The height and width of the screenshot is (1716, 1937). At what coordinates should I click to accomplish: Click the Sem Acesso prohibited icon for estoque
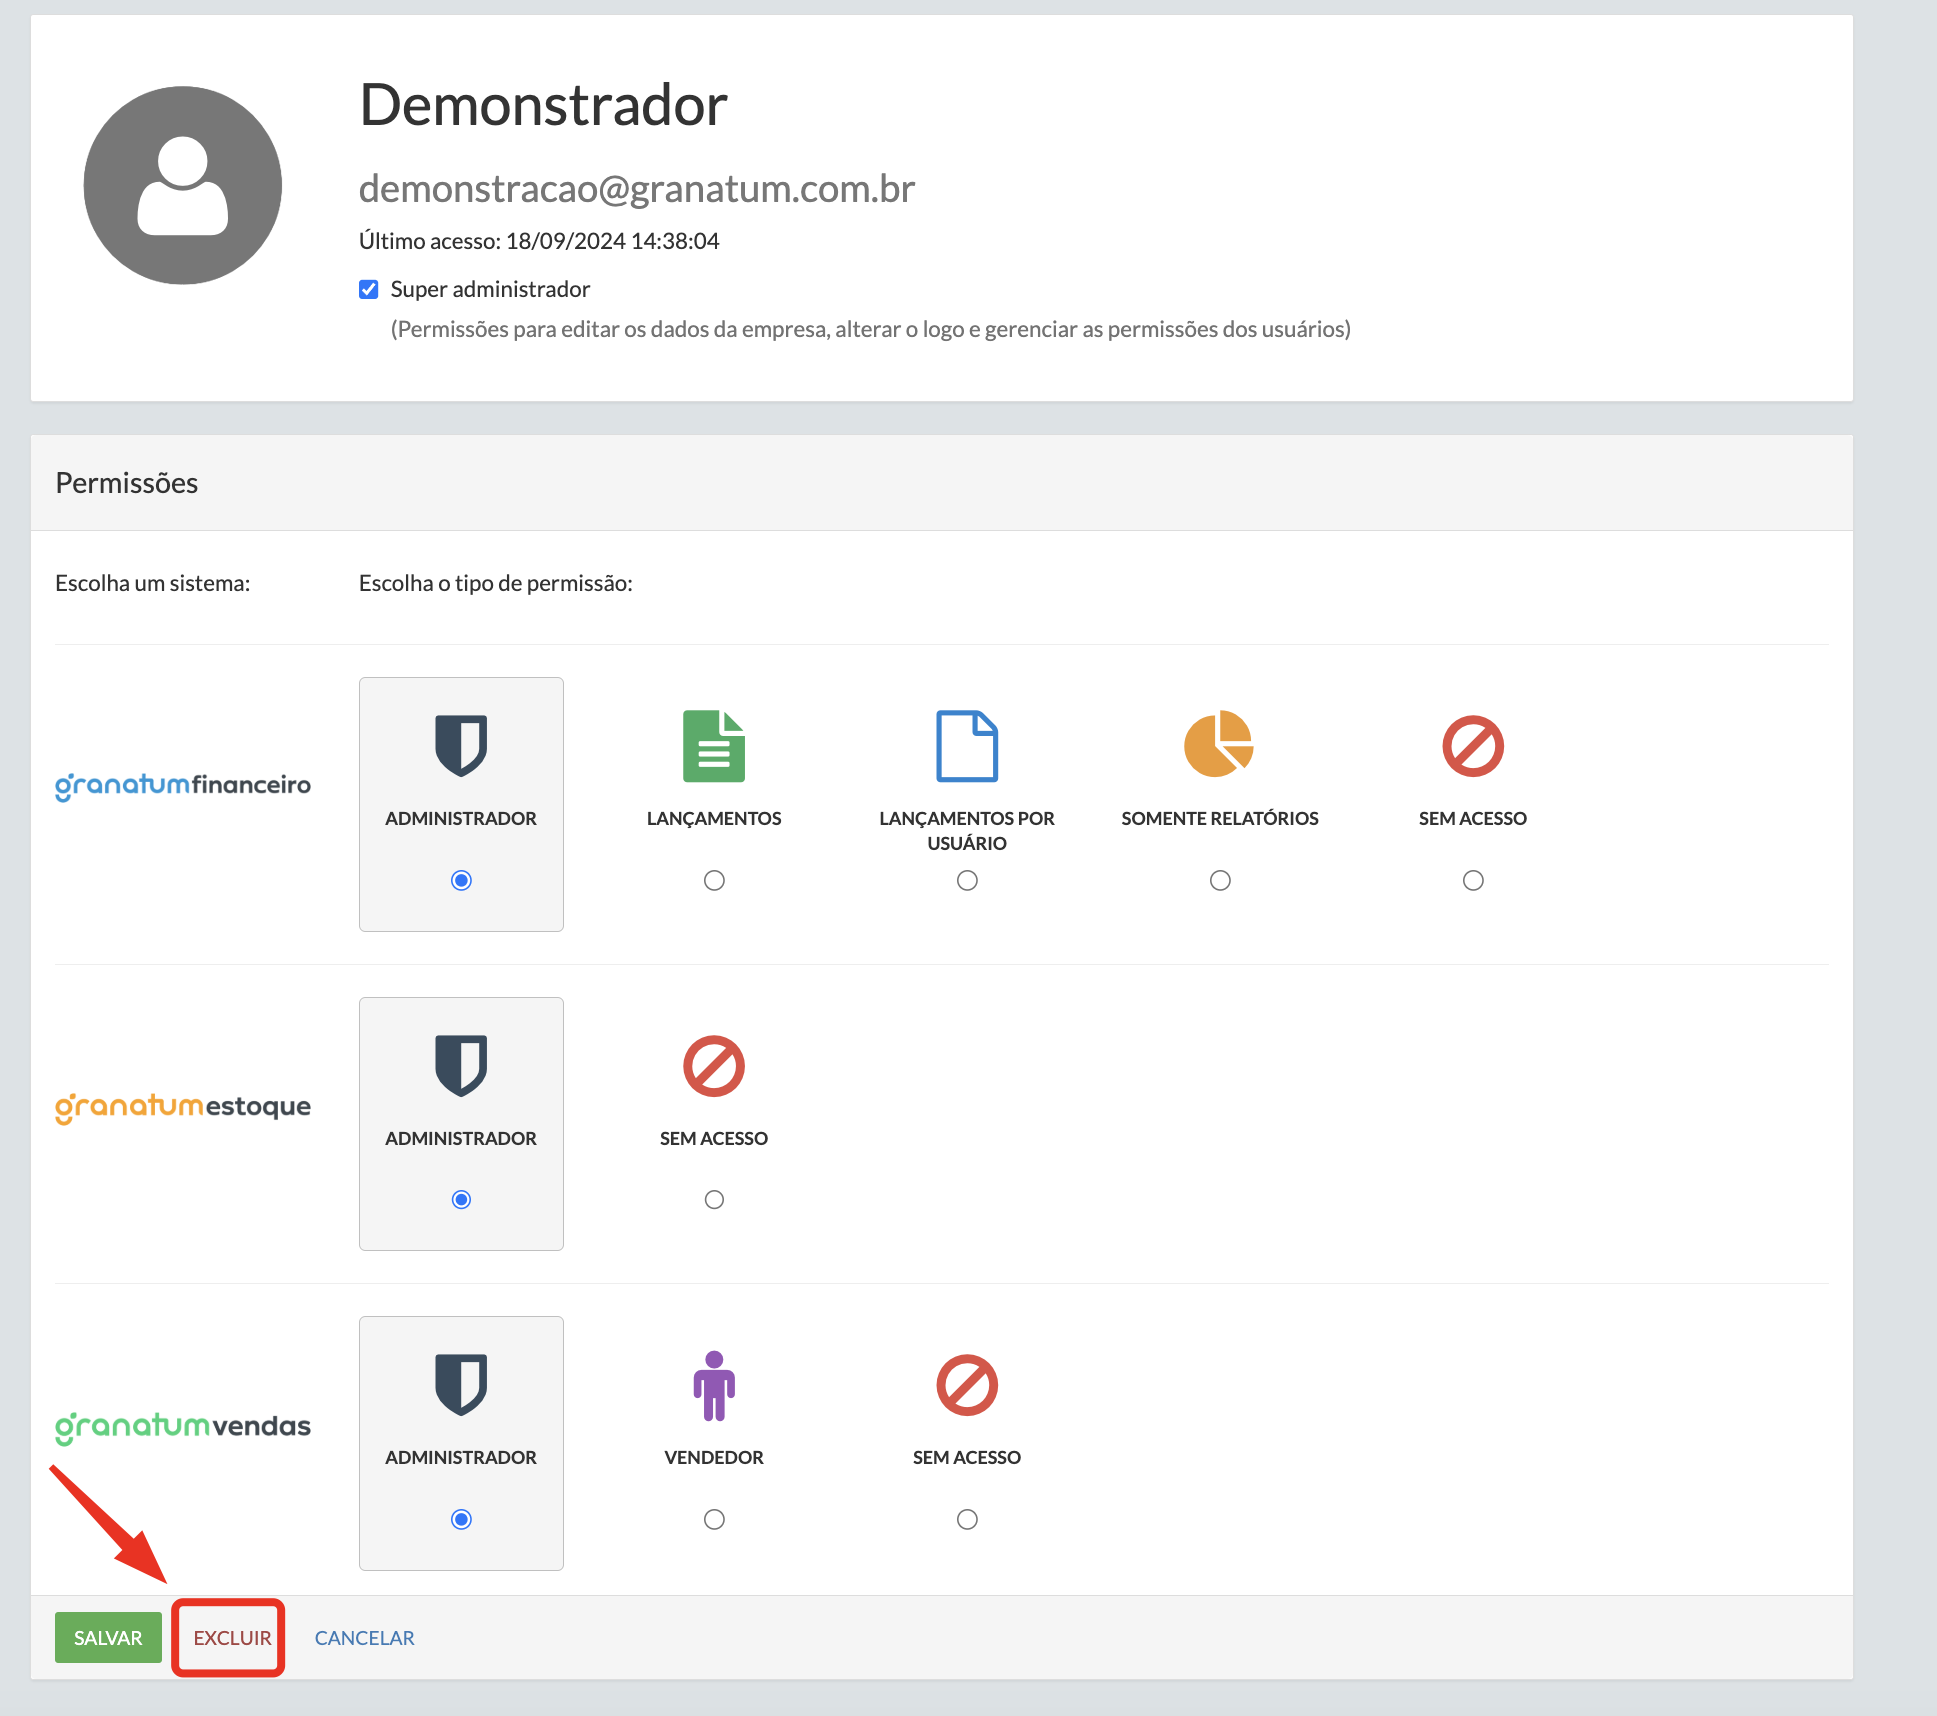click(714, 1066)
